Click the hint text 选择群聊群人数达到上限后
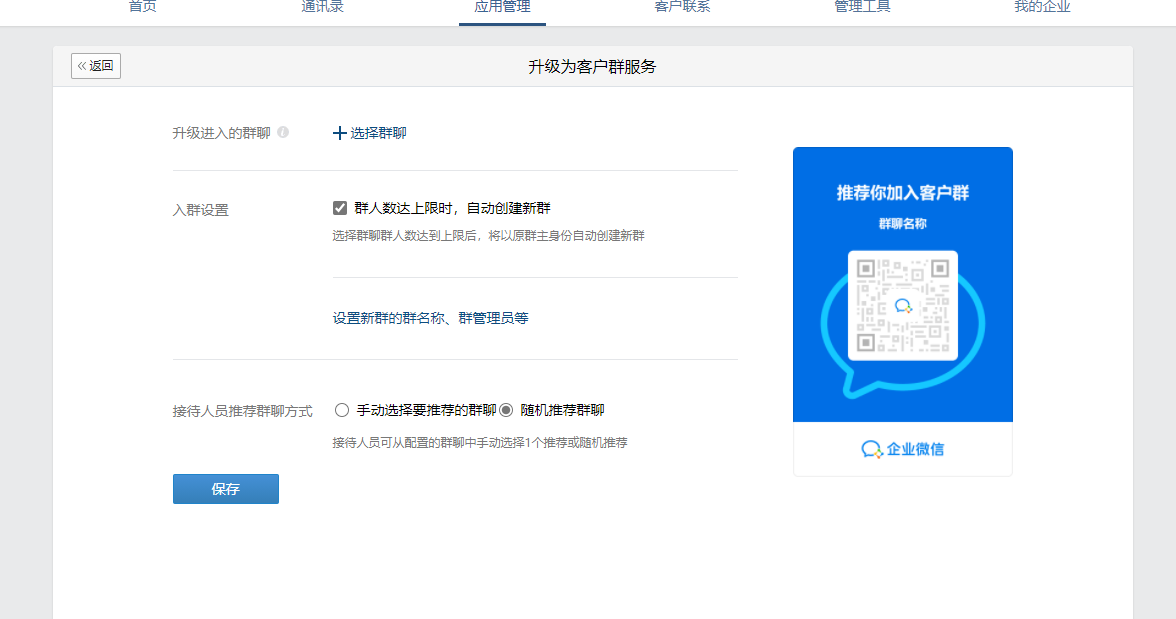The height and width of the screenshot is (619, 1176). (x=488, y=236)
